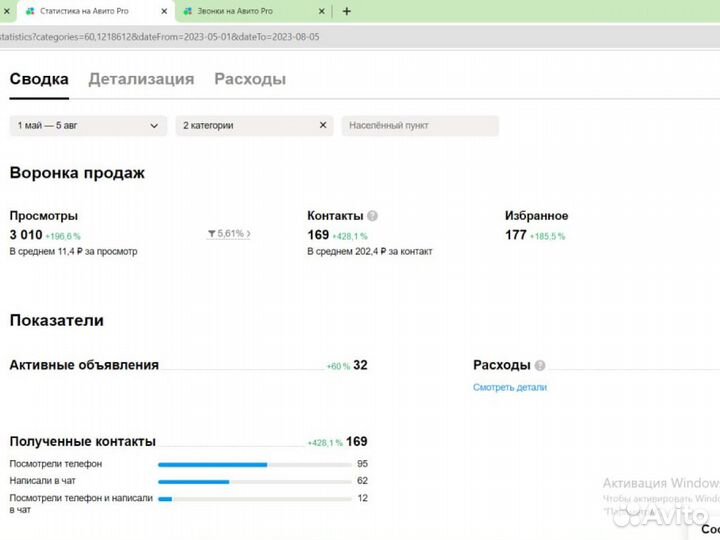The image size is (720, 540).
Task: Open the Детализация tab
Action: pyautogui.click(x=141, y=79)
